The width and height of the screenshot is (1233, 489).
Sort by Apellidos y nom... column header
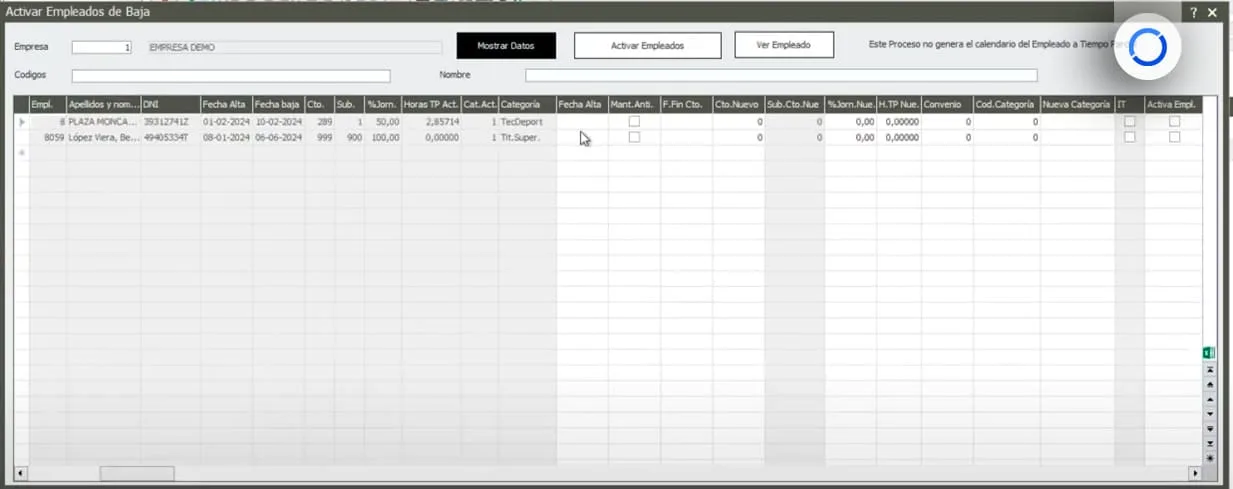click(103, 104)
